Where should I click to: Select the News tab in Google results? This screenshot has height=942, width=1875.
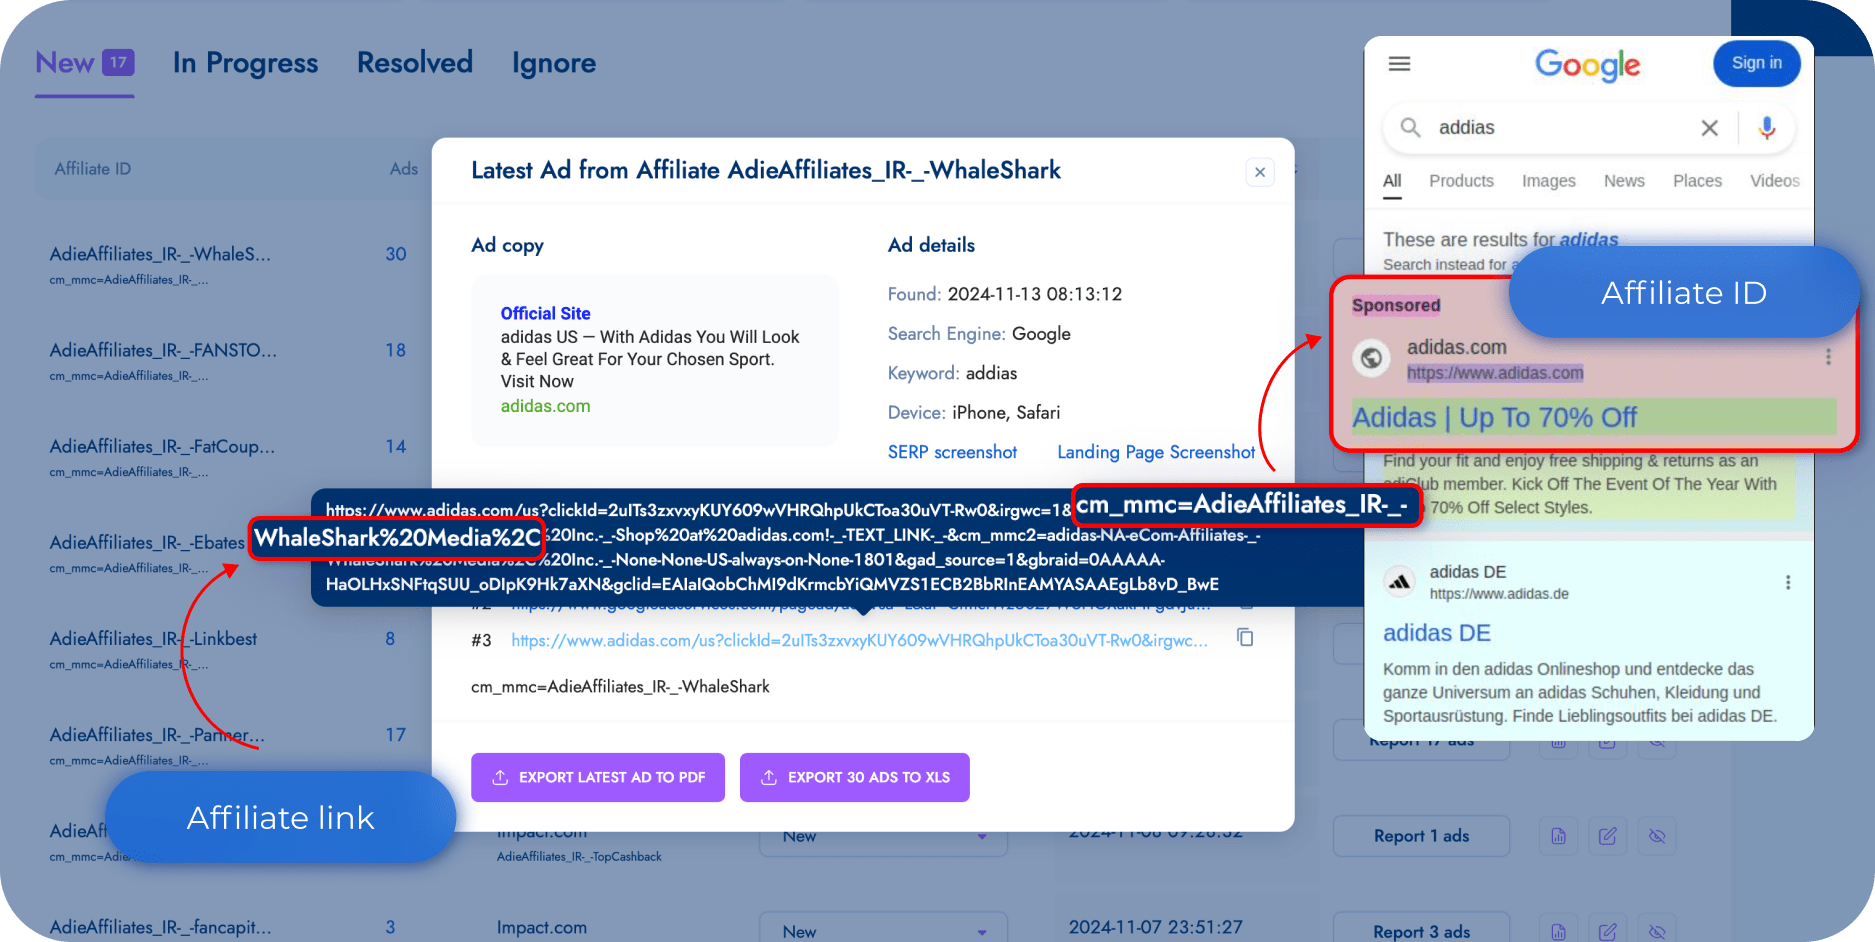click(x=1624, y=181)
